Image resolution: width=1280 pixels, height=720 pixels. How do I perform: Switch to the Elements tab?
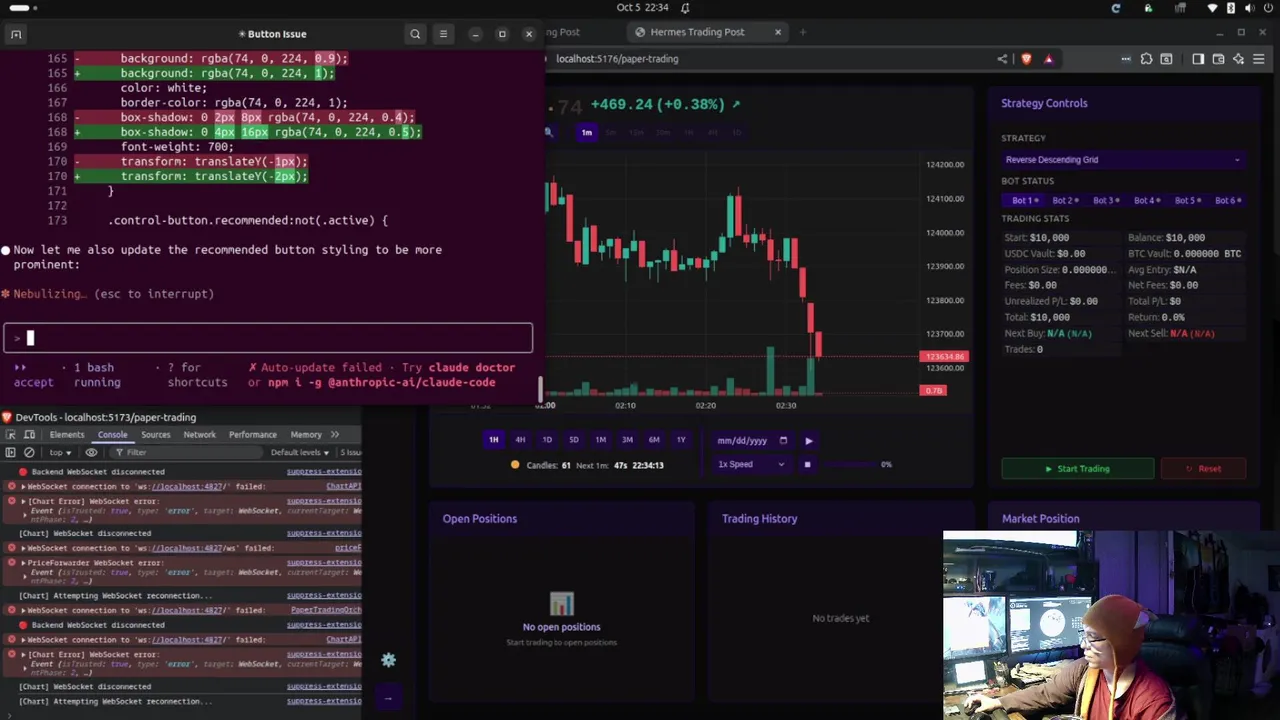point(67,435)
